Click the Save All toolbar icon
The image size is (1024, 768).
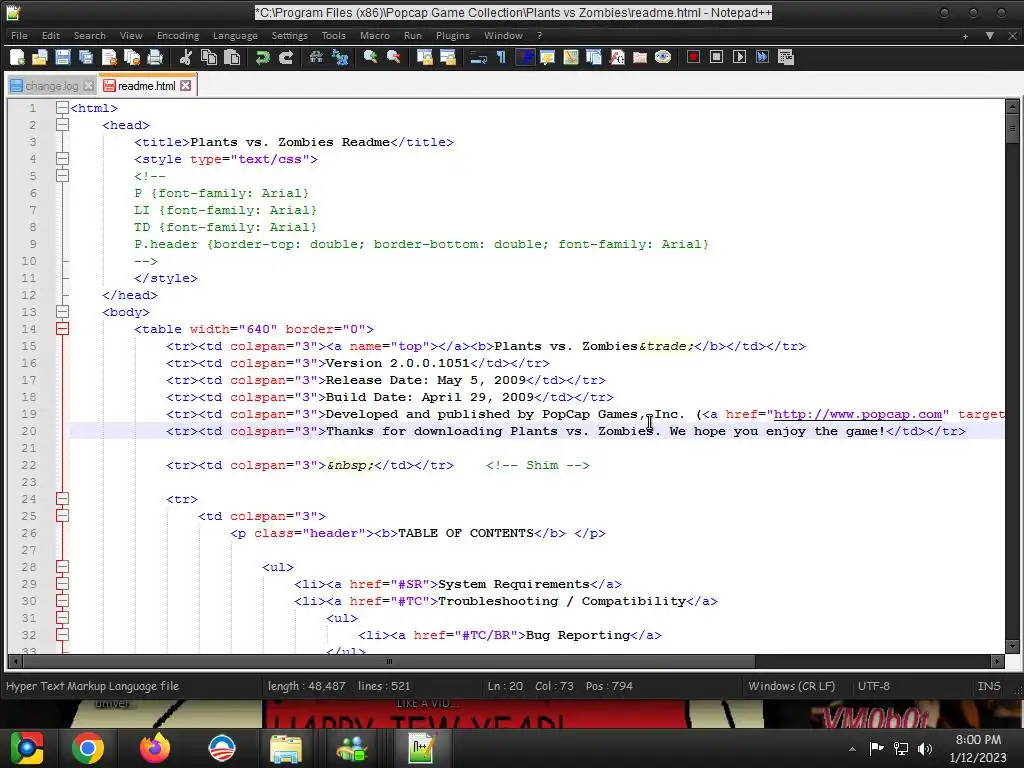pyautogui.click(x=86, y=57)
